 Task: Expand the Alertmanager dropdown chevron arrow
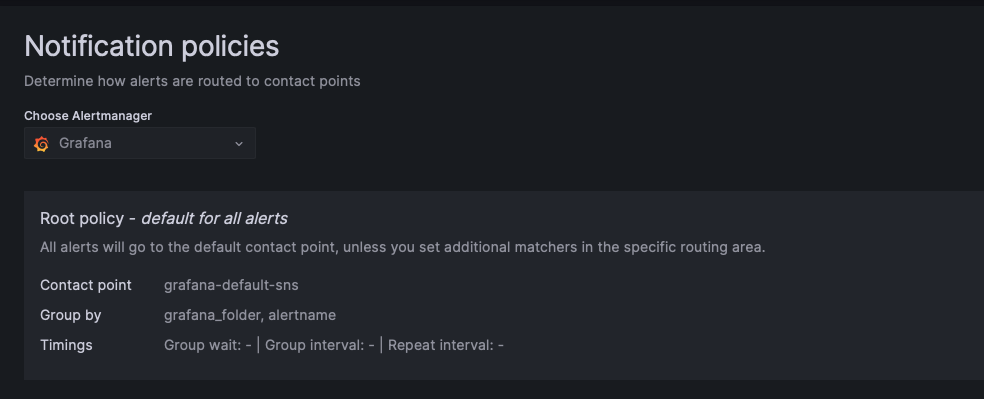coord(238,144)
